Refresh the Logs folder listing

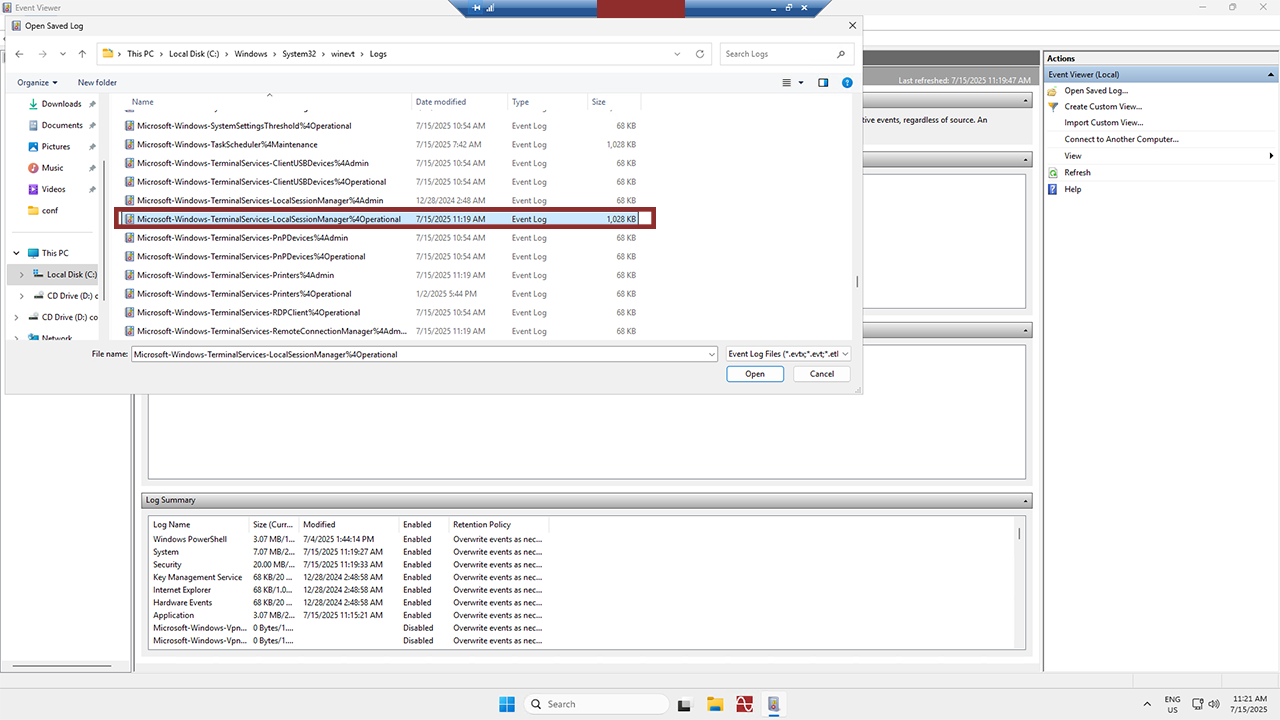tap(700, 54)
